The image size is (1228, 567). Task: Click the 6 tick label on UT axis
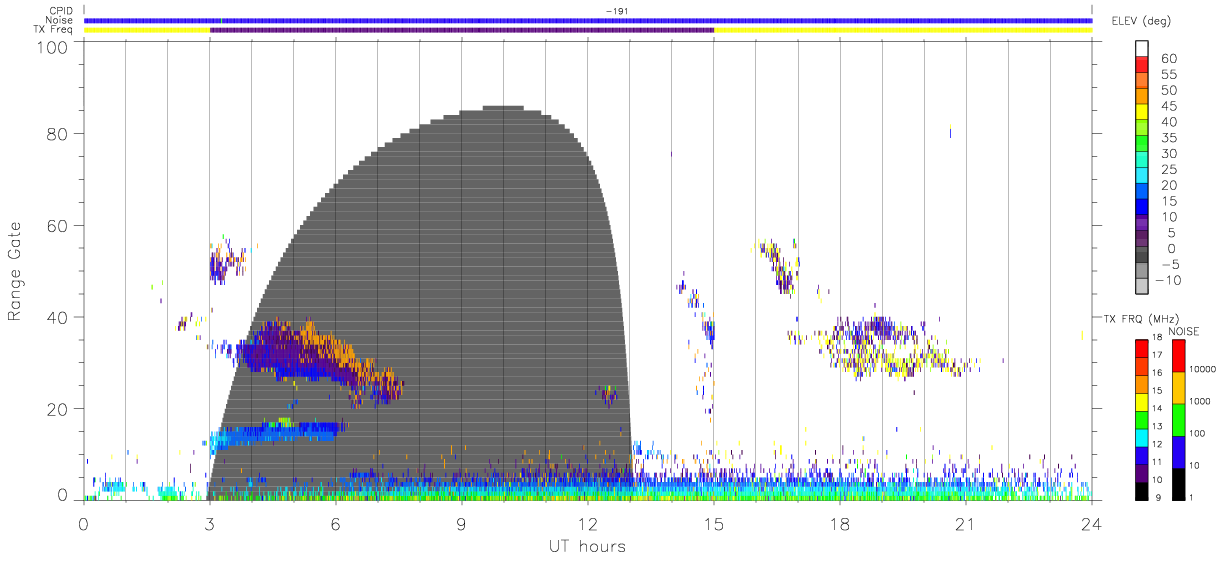pos(336,523)
